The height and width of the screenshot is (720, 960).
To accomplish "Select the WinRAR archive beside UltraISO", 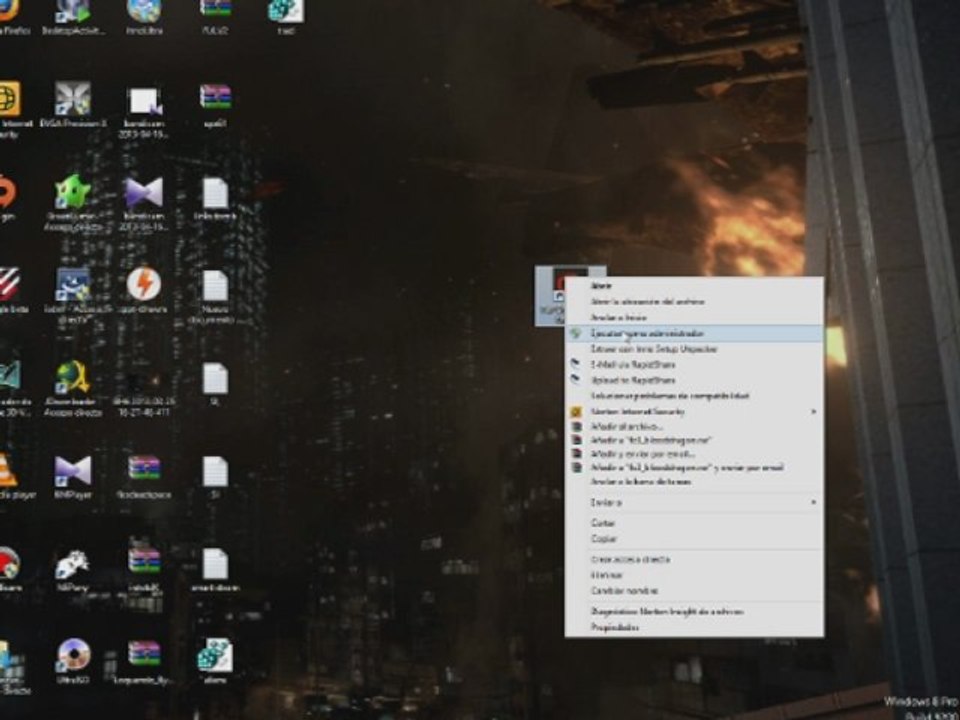I will (144, 654).
